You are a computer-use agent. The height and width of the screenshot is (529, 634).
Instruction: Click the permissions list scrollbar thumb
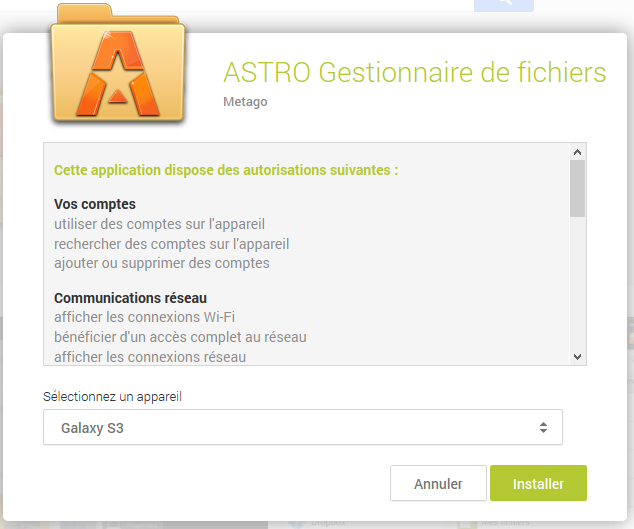[x=577, y=188]
